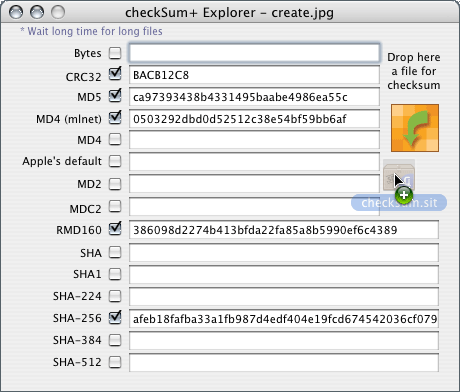This screenshot has width=460, height=392.
Task: Close the checkSum+ Explorer window
Action: click(x=16, y=12)
